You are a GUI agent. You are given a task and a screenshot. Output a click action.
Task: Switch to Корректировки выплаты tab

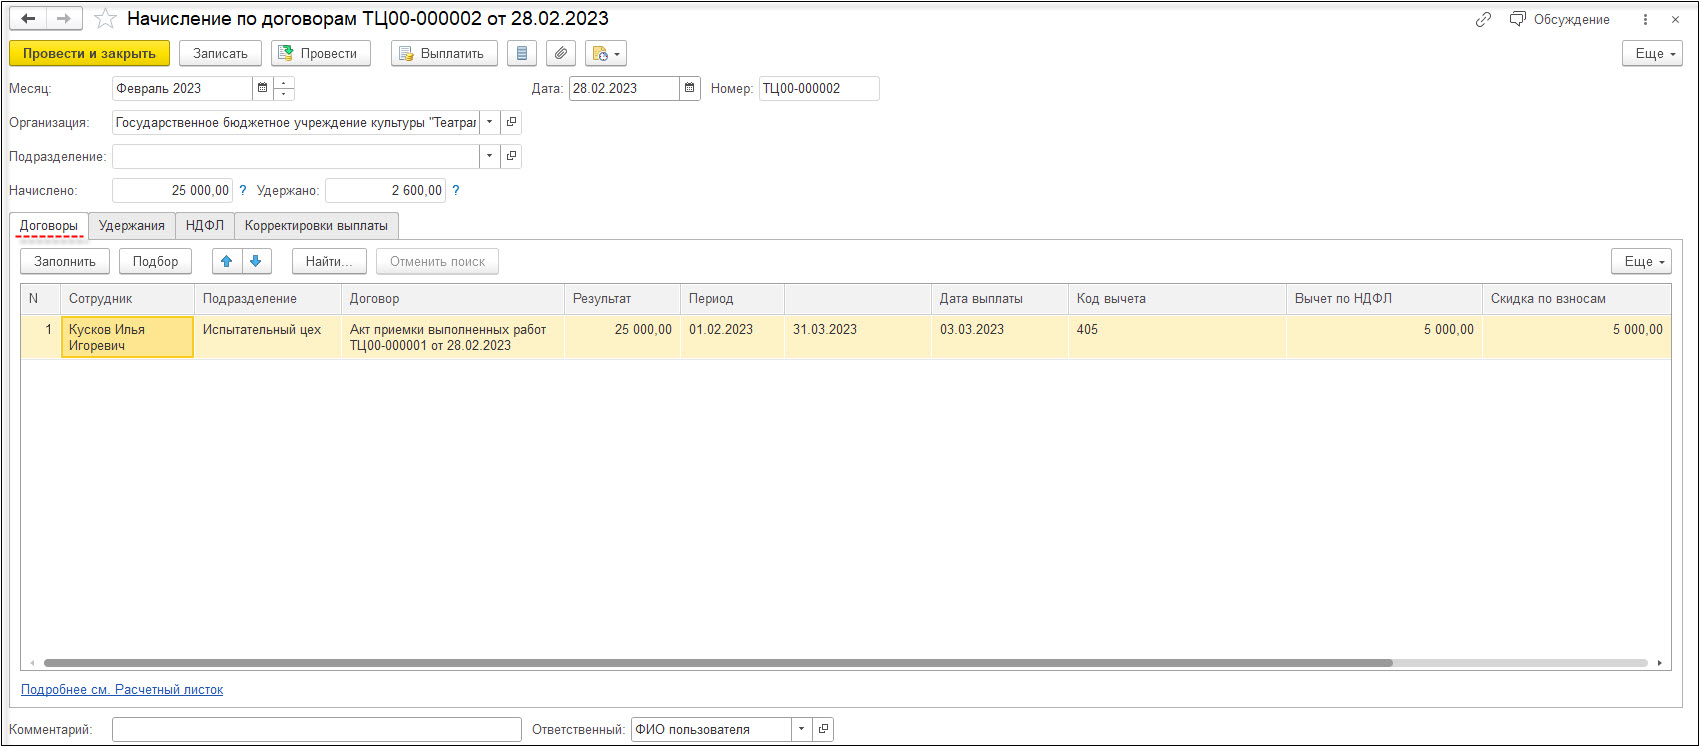click(316, 226)
